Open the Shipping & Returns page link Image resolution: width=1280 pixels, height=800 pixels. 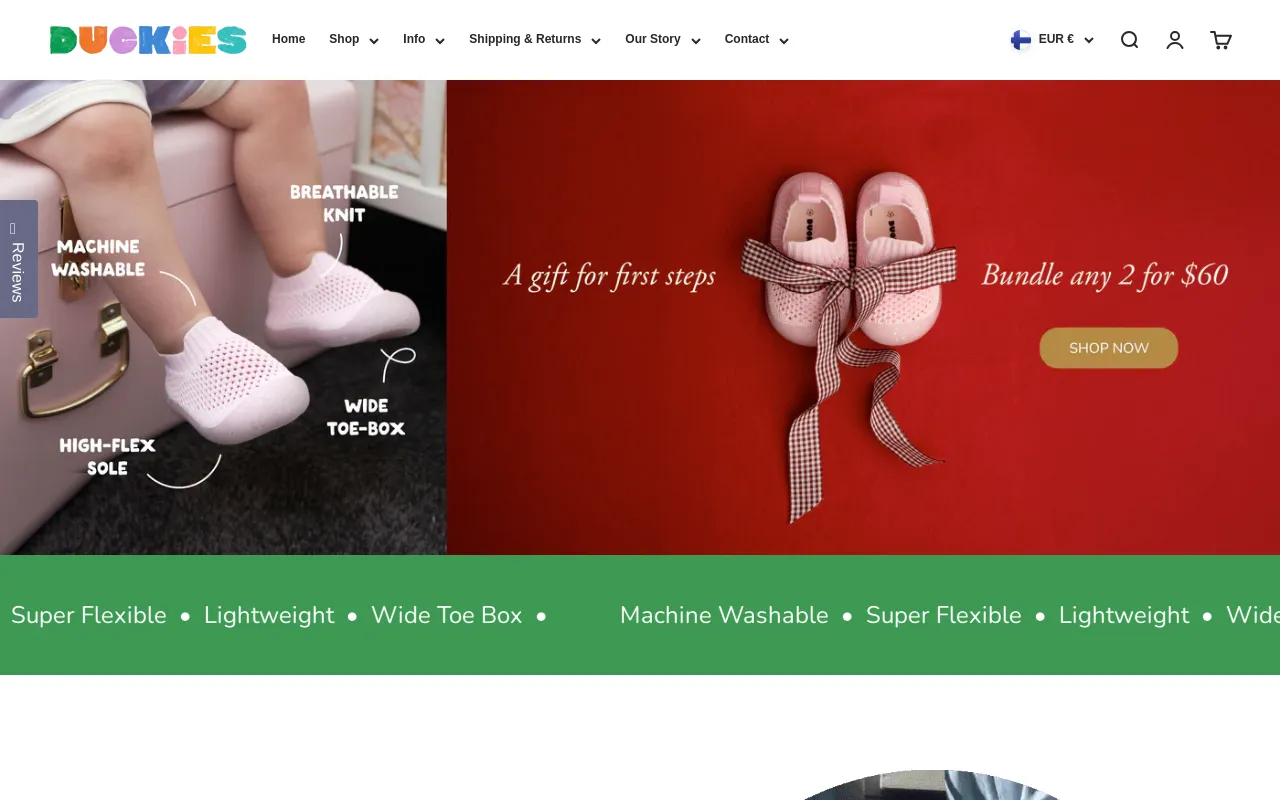pyautogui.click(x=525, y=39)
